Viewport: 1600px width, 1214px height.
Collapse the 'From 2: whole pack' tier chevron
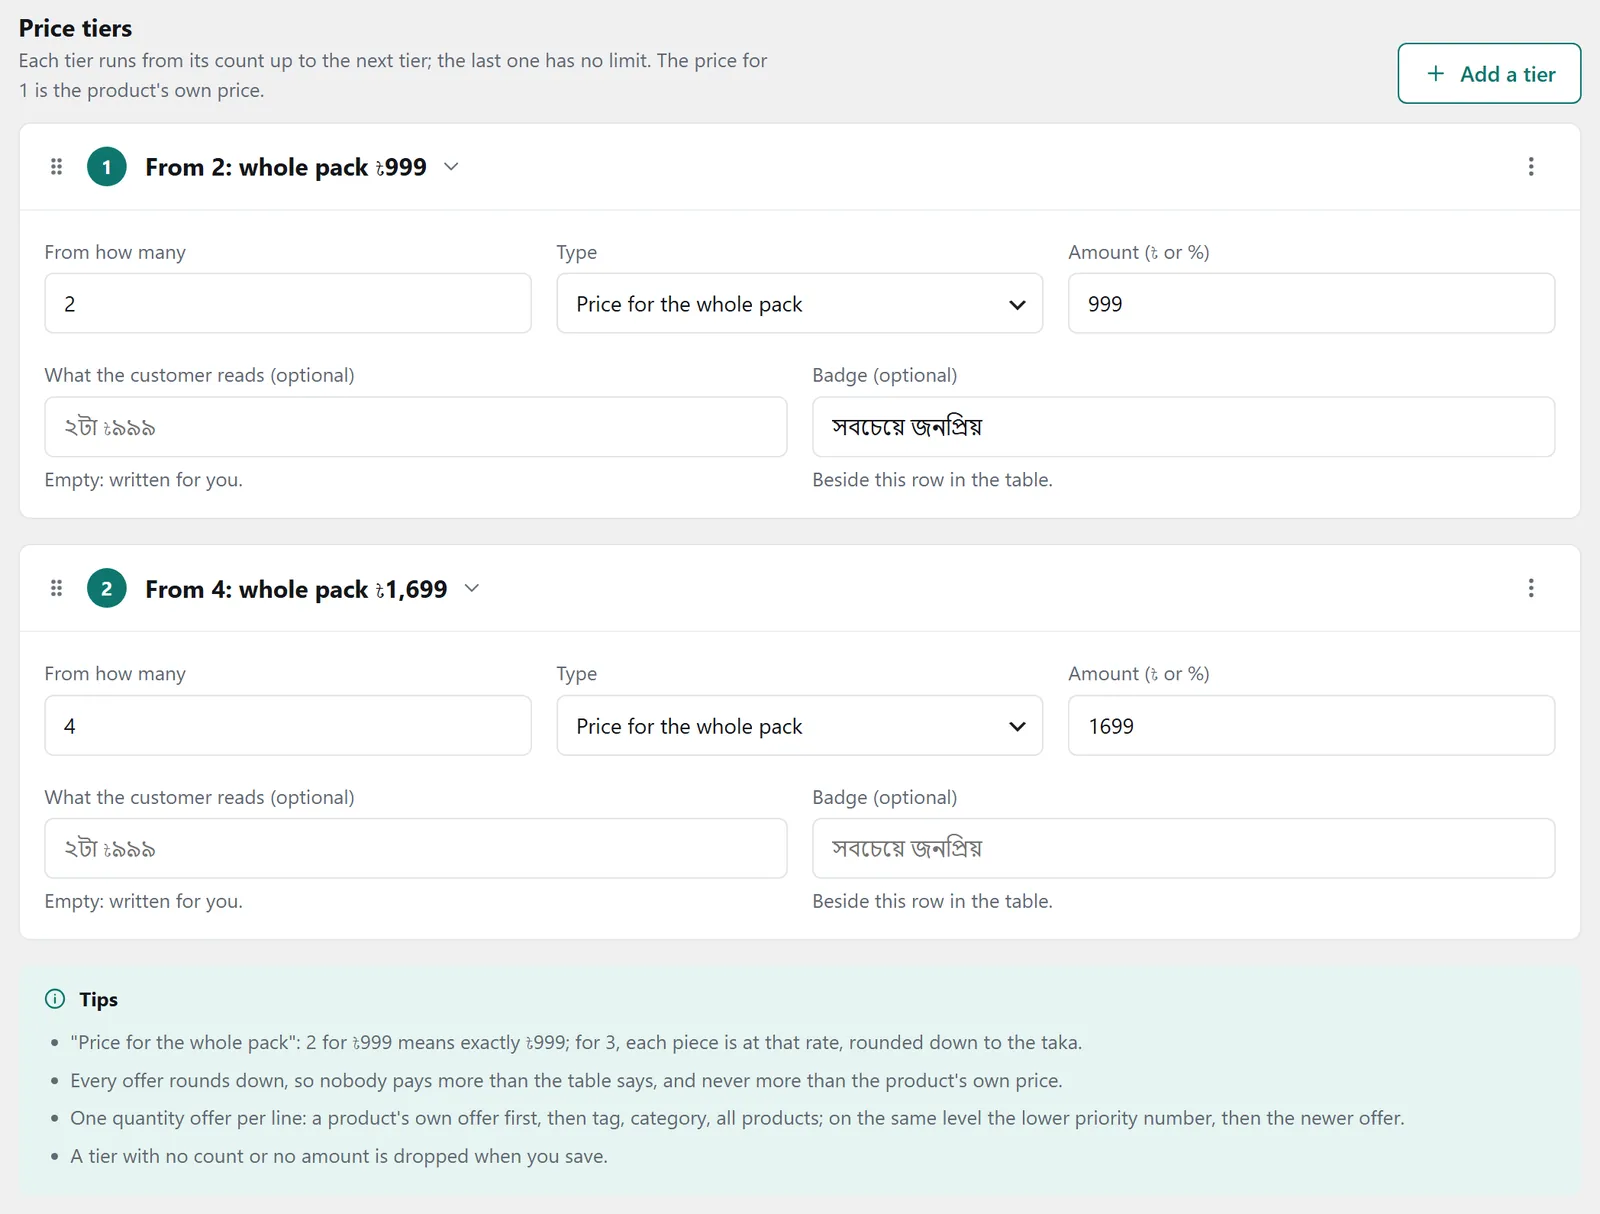click(451, 167)
